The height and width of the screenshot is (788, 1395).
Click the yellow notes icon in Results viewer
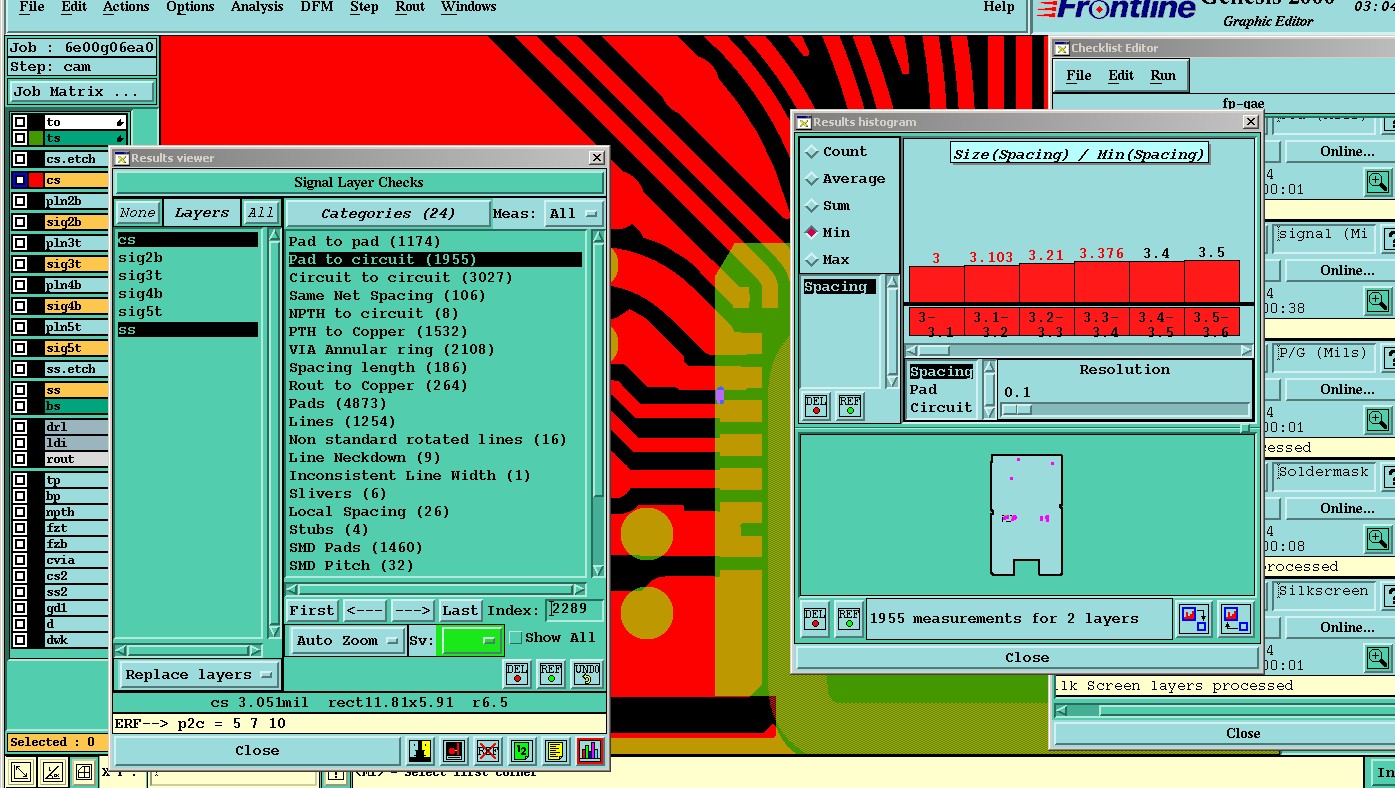click(555, 751)
